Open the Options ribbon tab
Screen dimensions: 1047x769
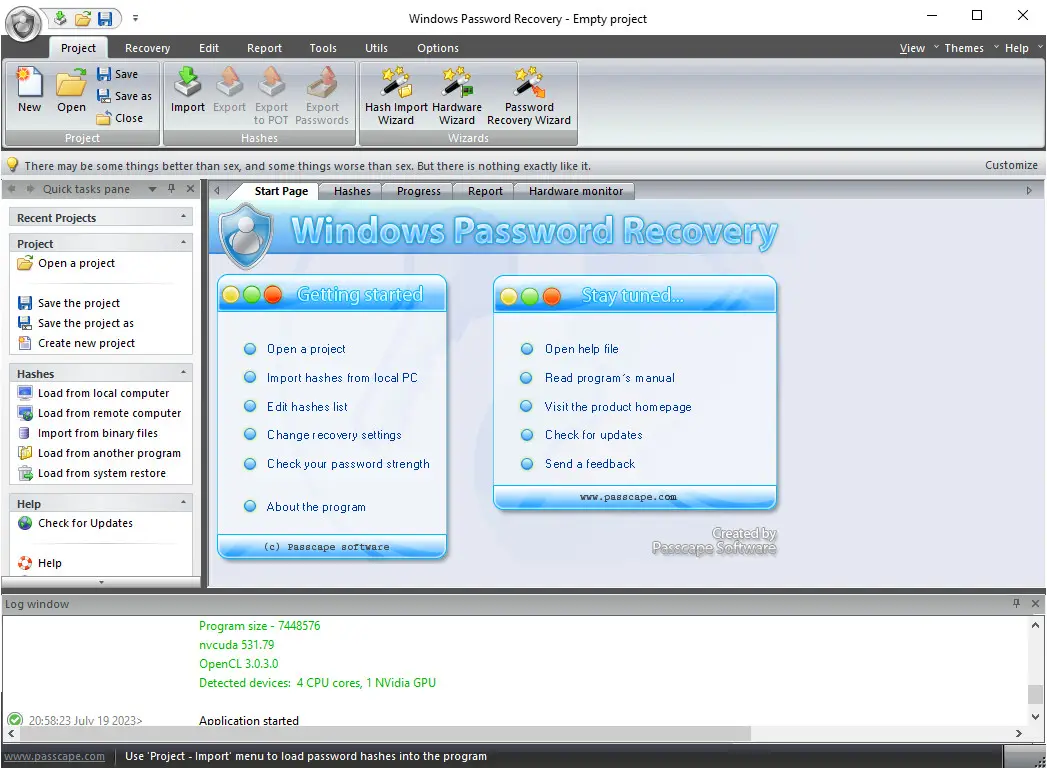[438, 48]
